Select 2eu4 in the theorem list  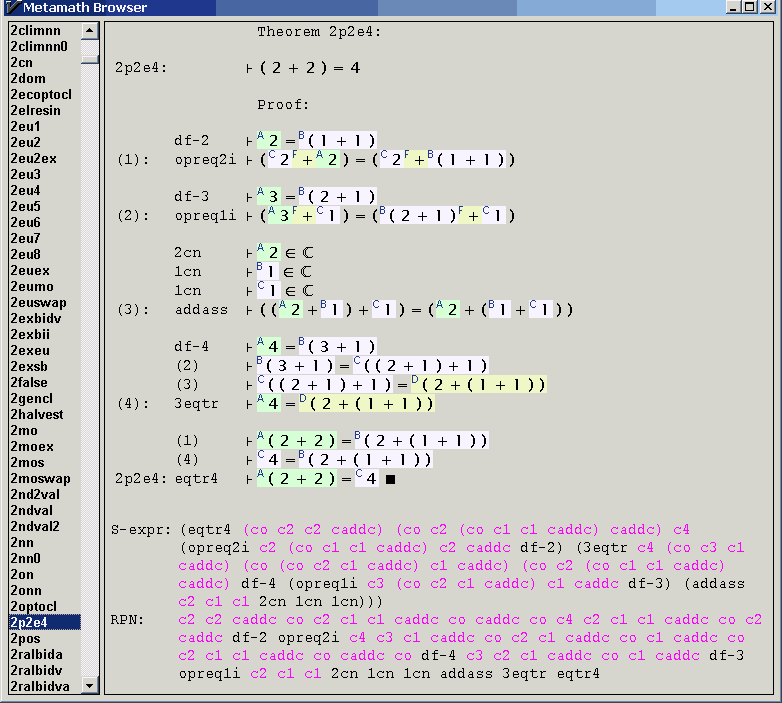coord(25,190)
